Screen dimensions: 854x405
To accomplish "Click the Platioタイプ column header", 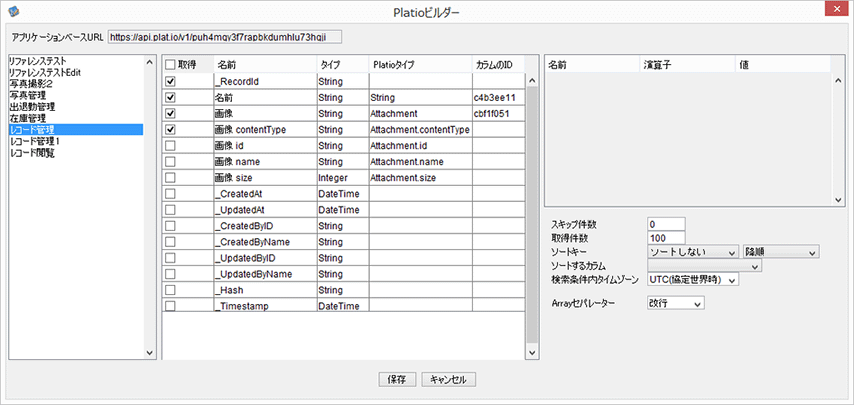I will (x=420, y=65).
